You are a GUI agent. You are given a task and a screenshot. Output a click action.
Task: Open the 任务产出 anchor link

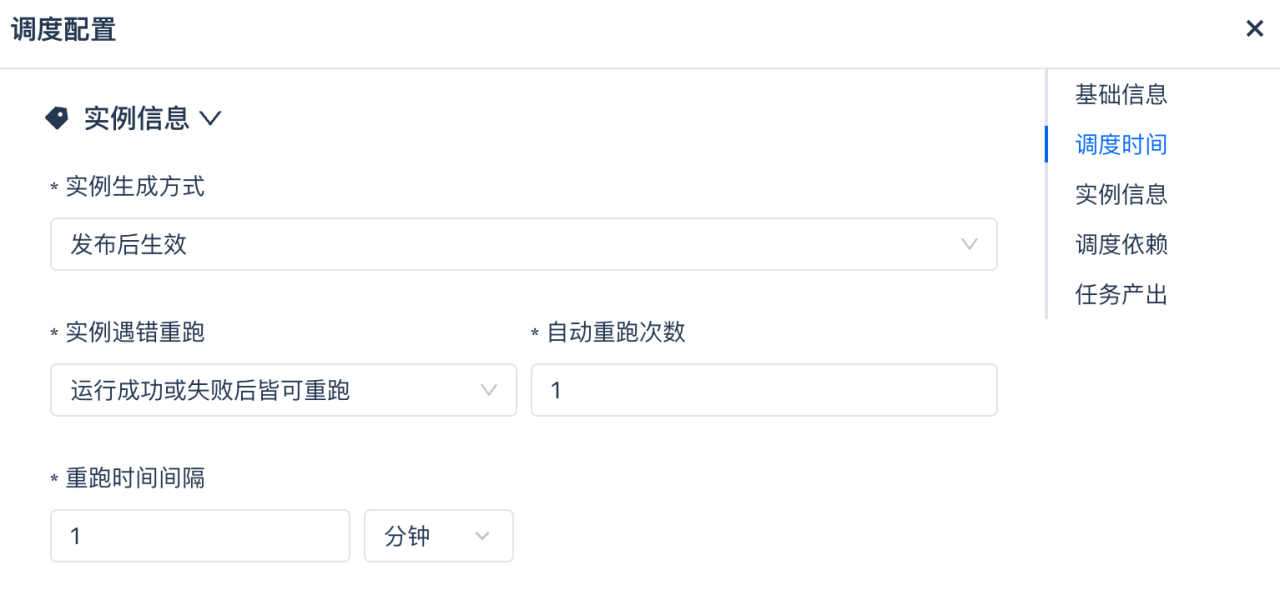click(x=1121, y=295)
